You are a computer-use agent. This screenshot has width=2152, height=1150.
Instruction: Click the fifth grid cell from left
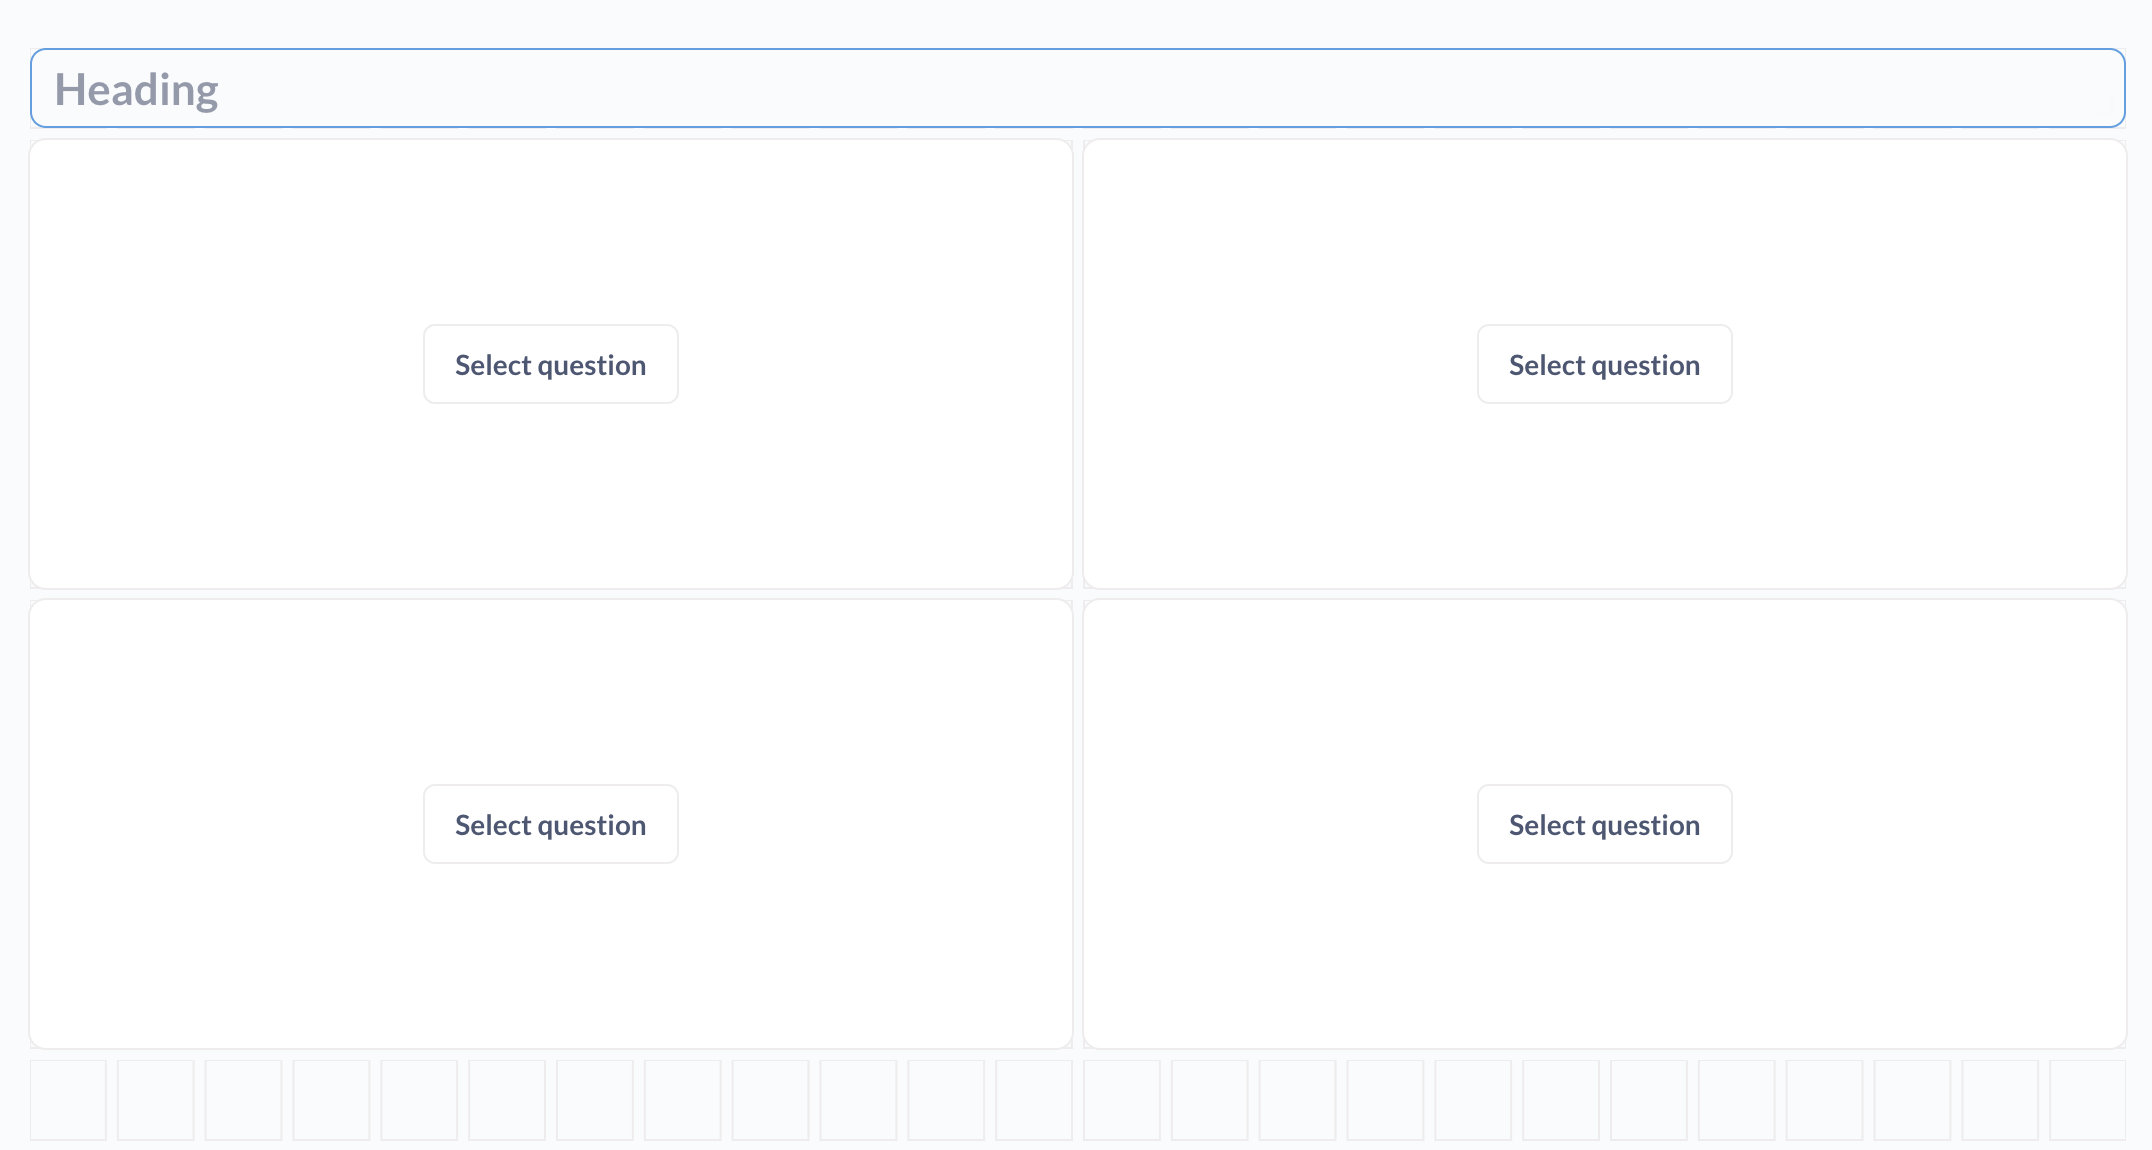coord(419,1100)
